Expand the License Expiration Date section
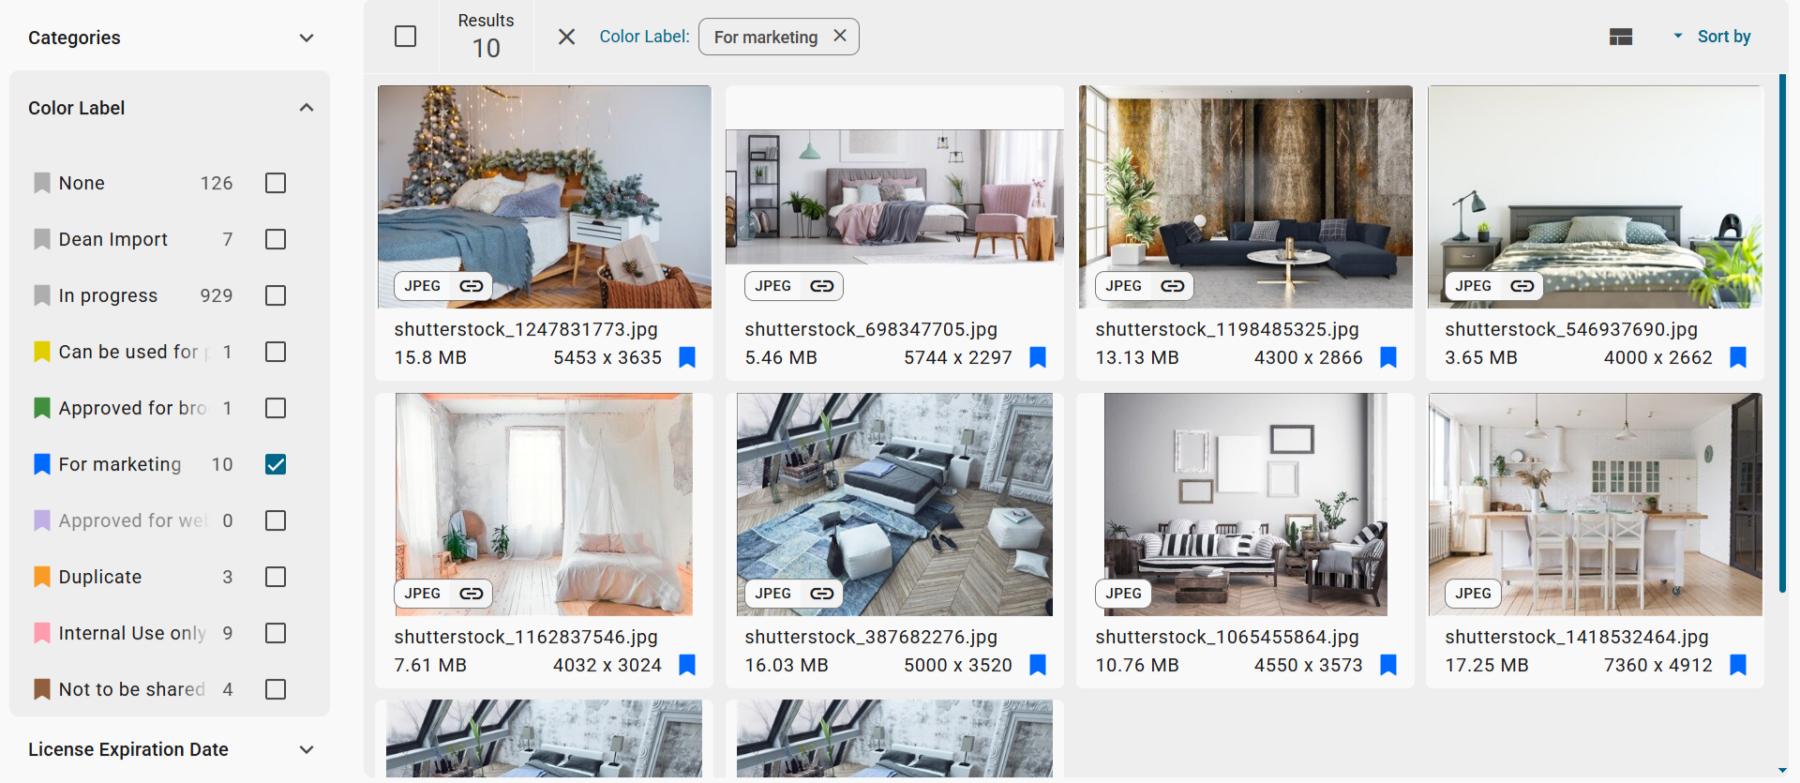 306,750
